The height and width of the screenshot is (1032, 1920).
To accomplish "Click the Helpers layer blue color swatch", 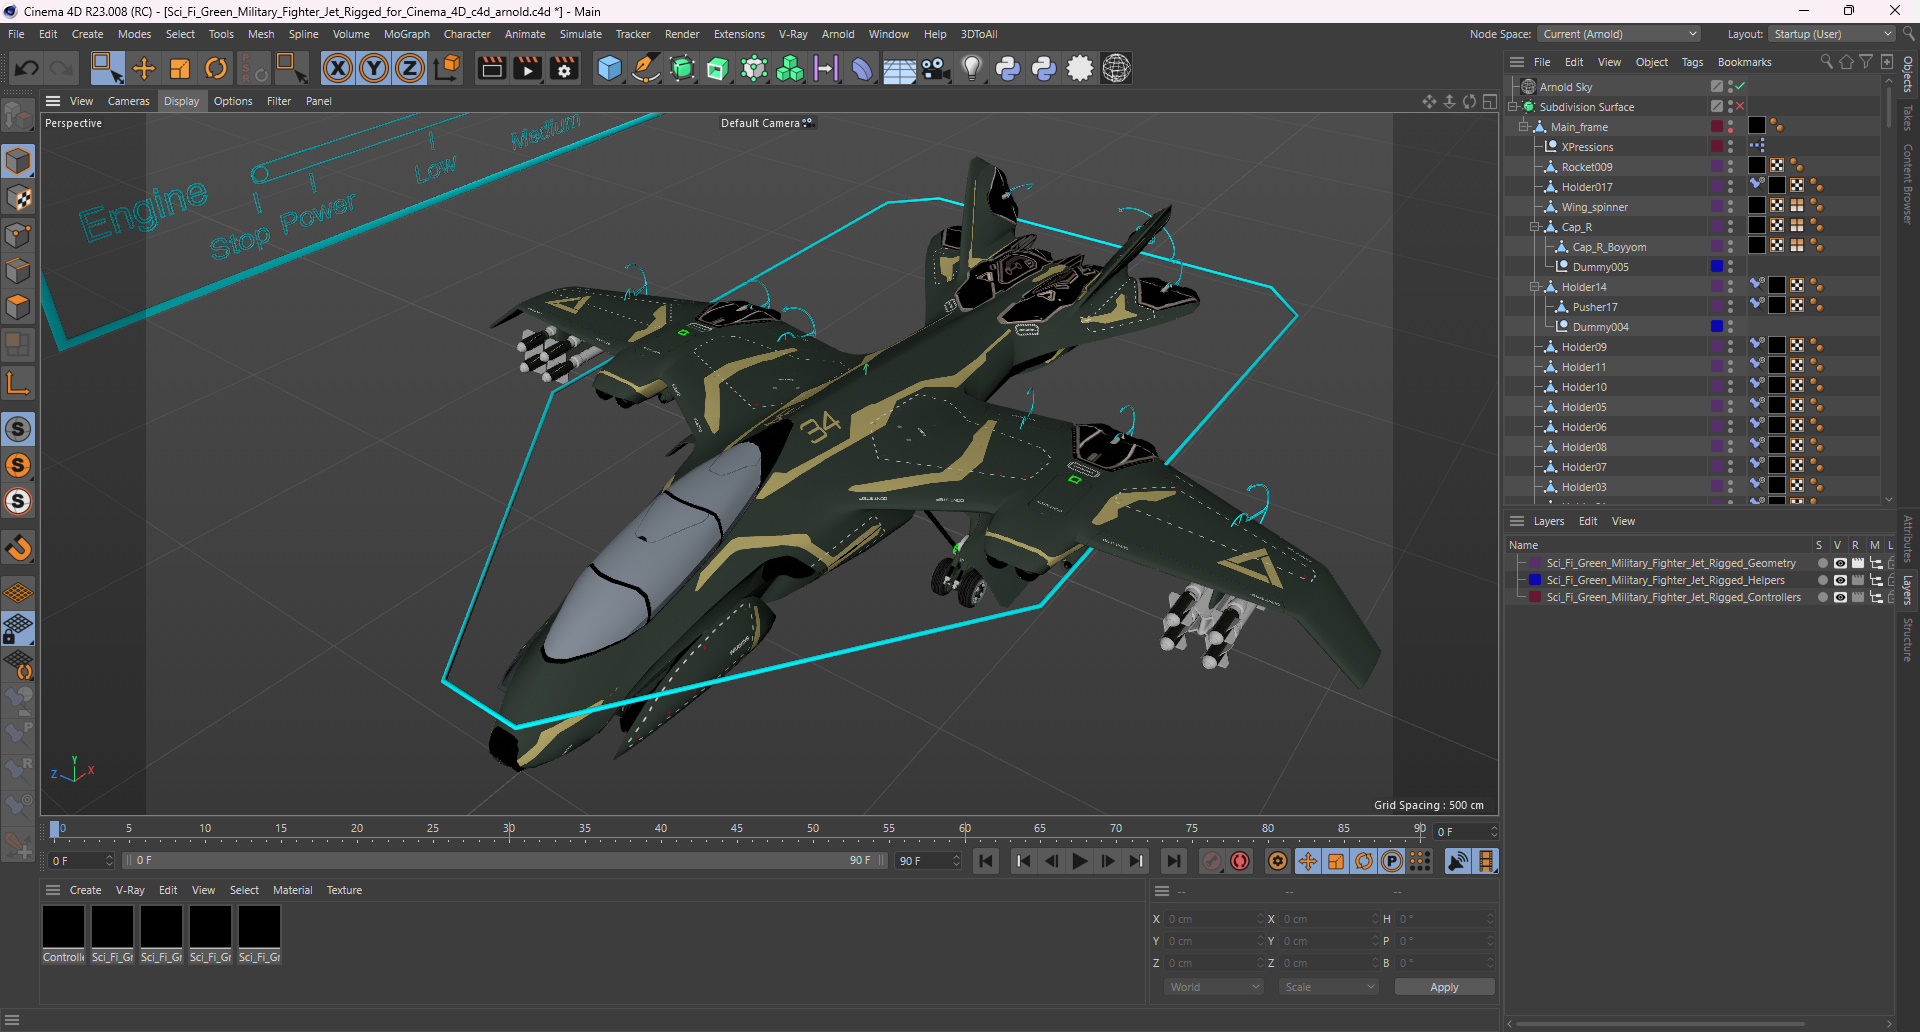I will click(x=1535, y=580).
